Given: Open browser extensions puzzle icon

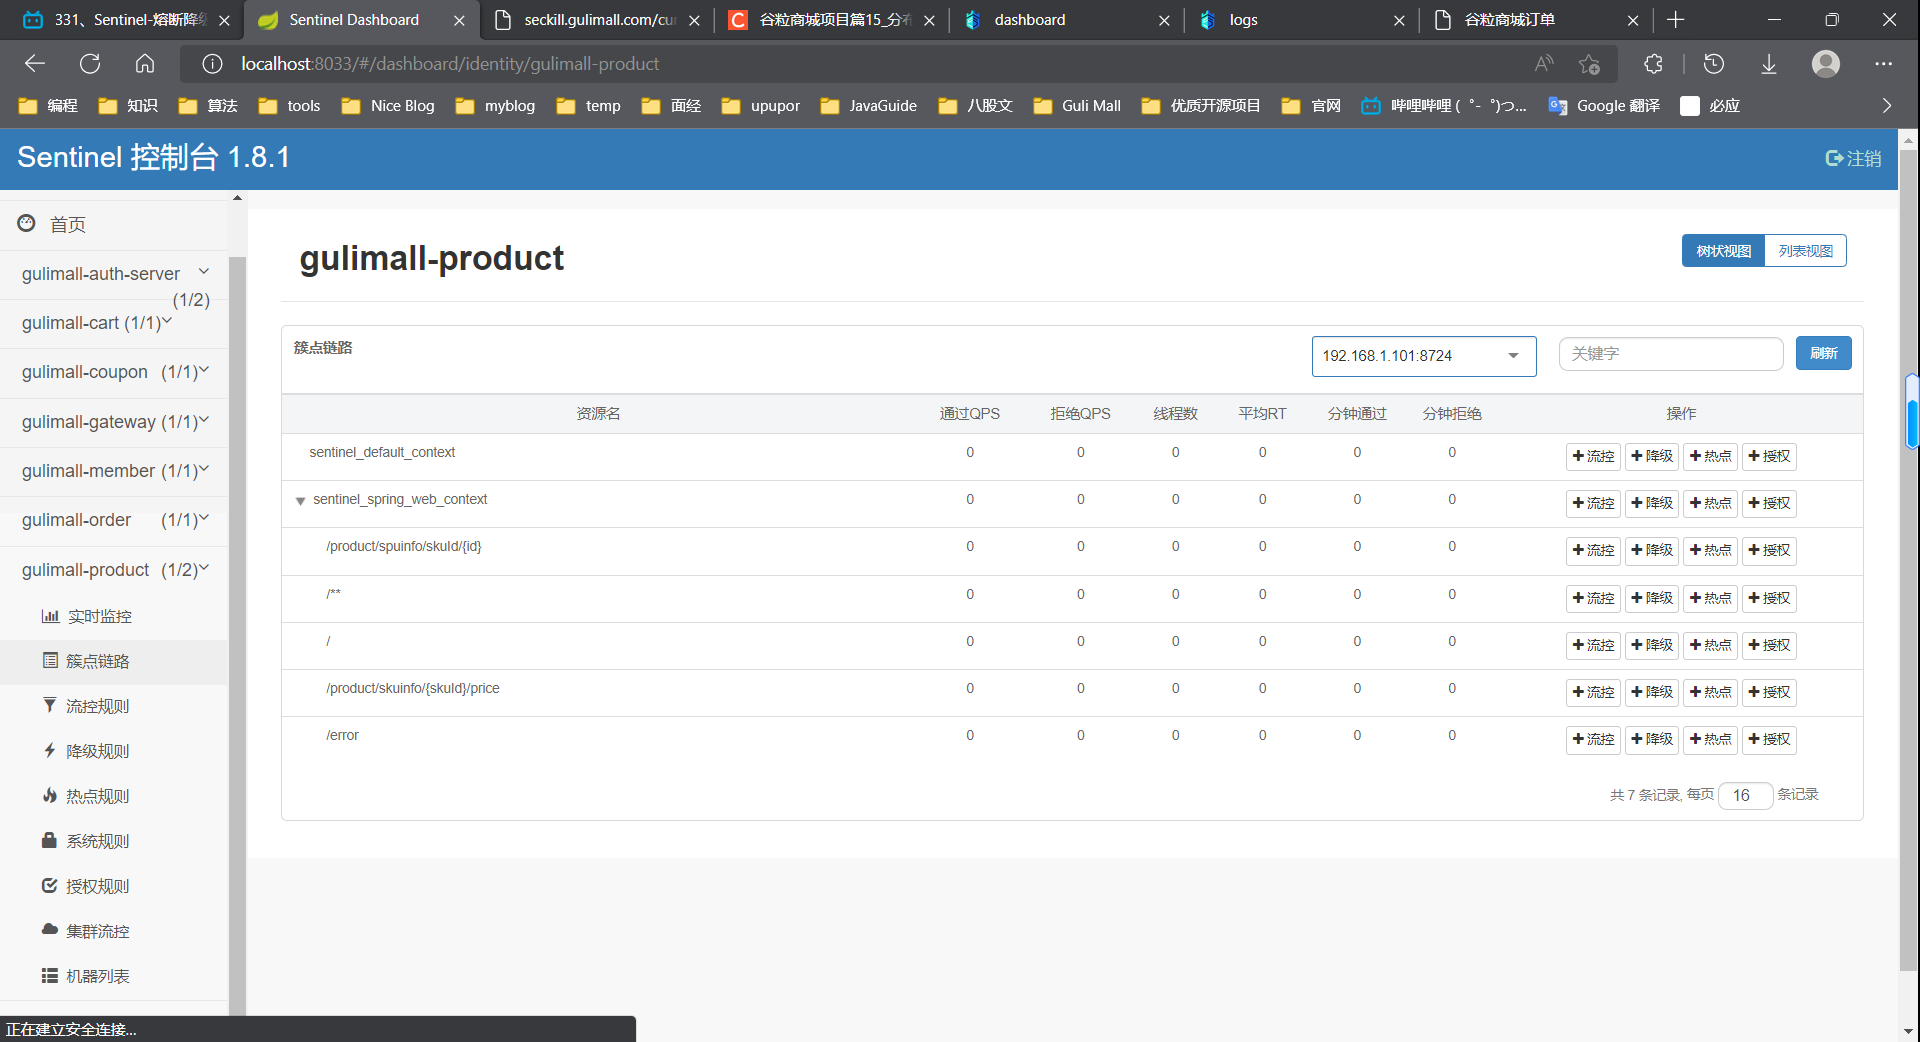Looking at the screenshot, I should pos(1653,64).
